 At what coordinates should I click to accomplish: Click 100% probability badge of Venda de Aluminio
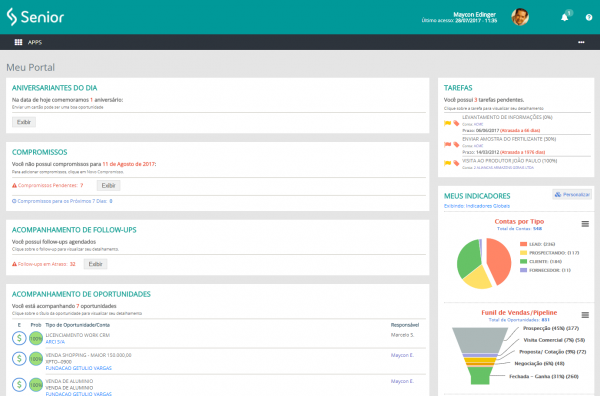[x=36, y=385]
